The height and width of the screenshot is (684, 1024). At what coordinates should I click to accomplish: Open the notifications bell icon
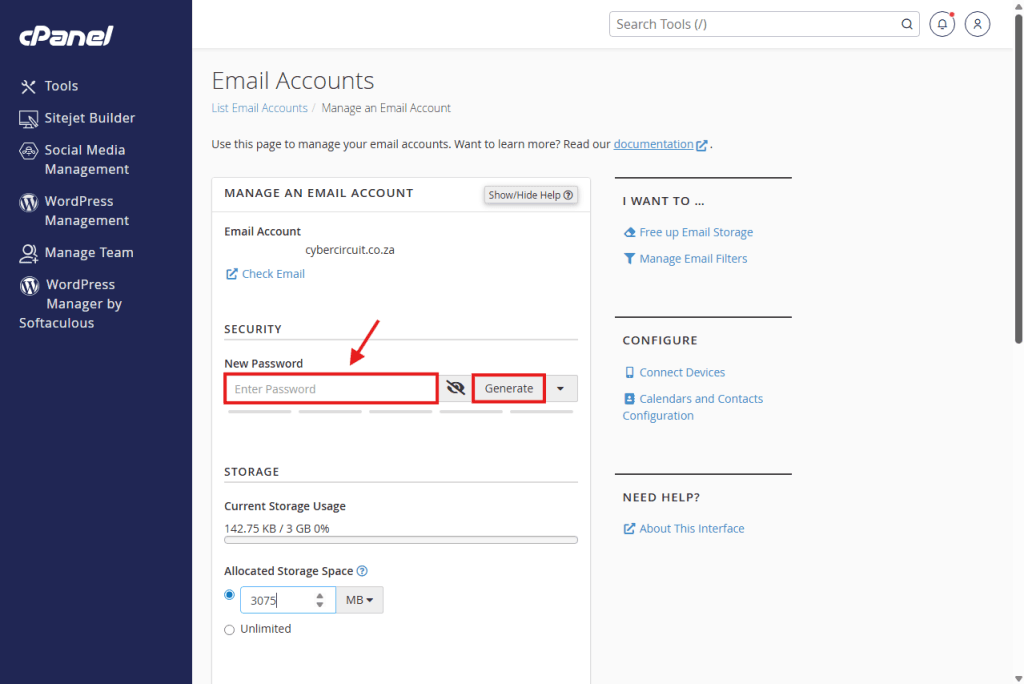click(x=941, y=24)
